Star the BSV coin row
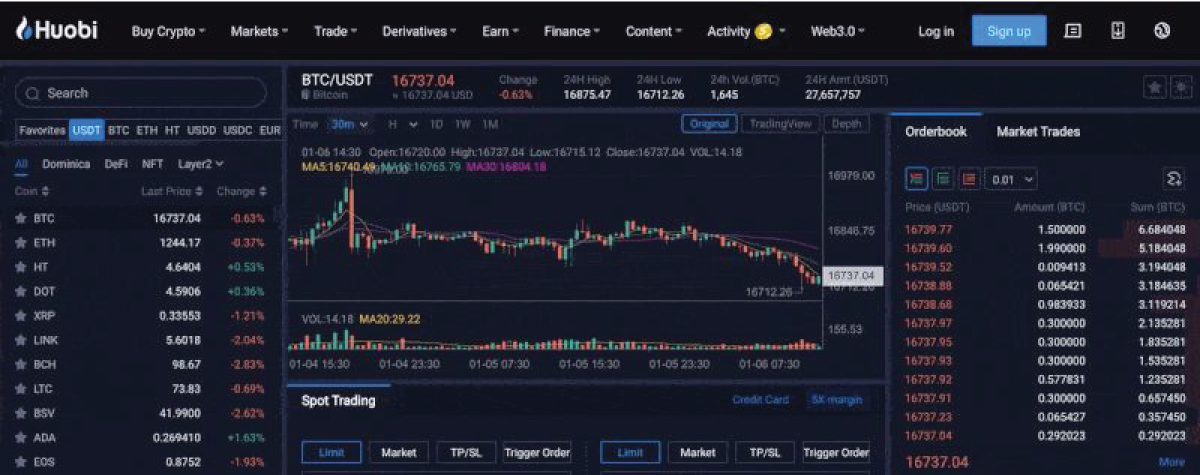The image size is (1200, 475). [20, 413]
